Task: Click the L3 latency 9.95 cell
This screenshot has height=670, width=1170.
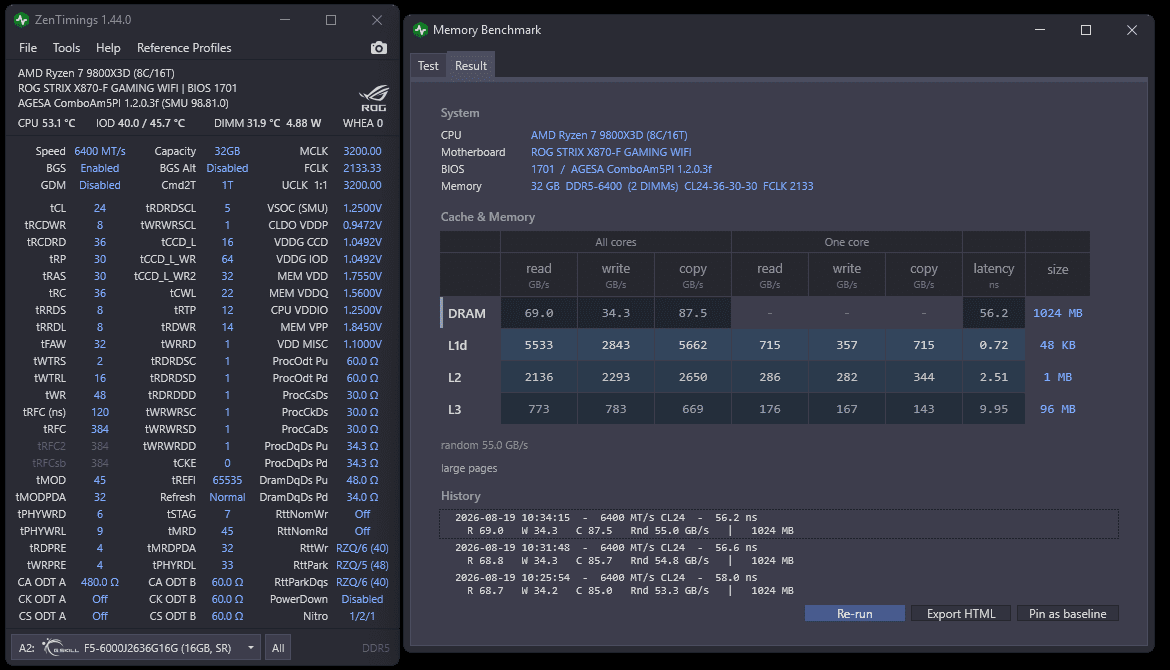Action: [993, 410]
